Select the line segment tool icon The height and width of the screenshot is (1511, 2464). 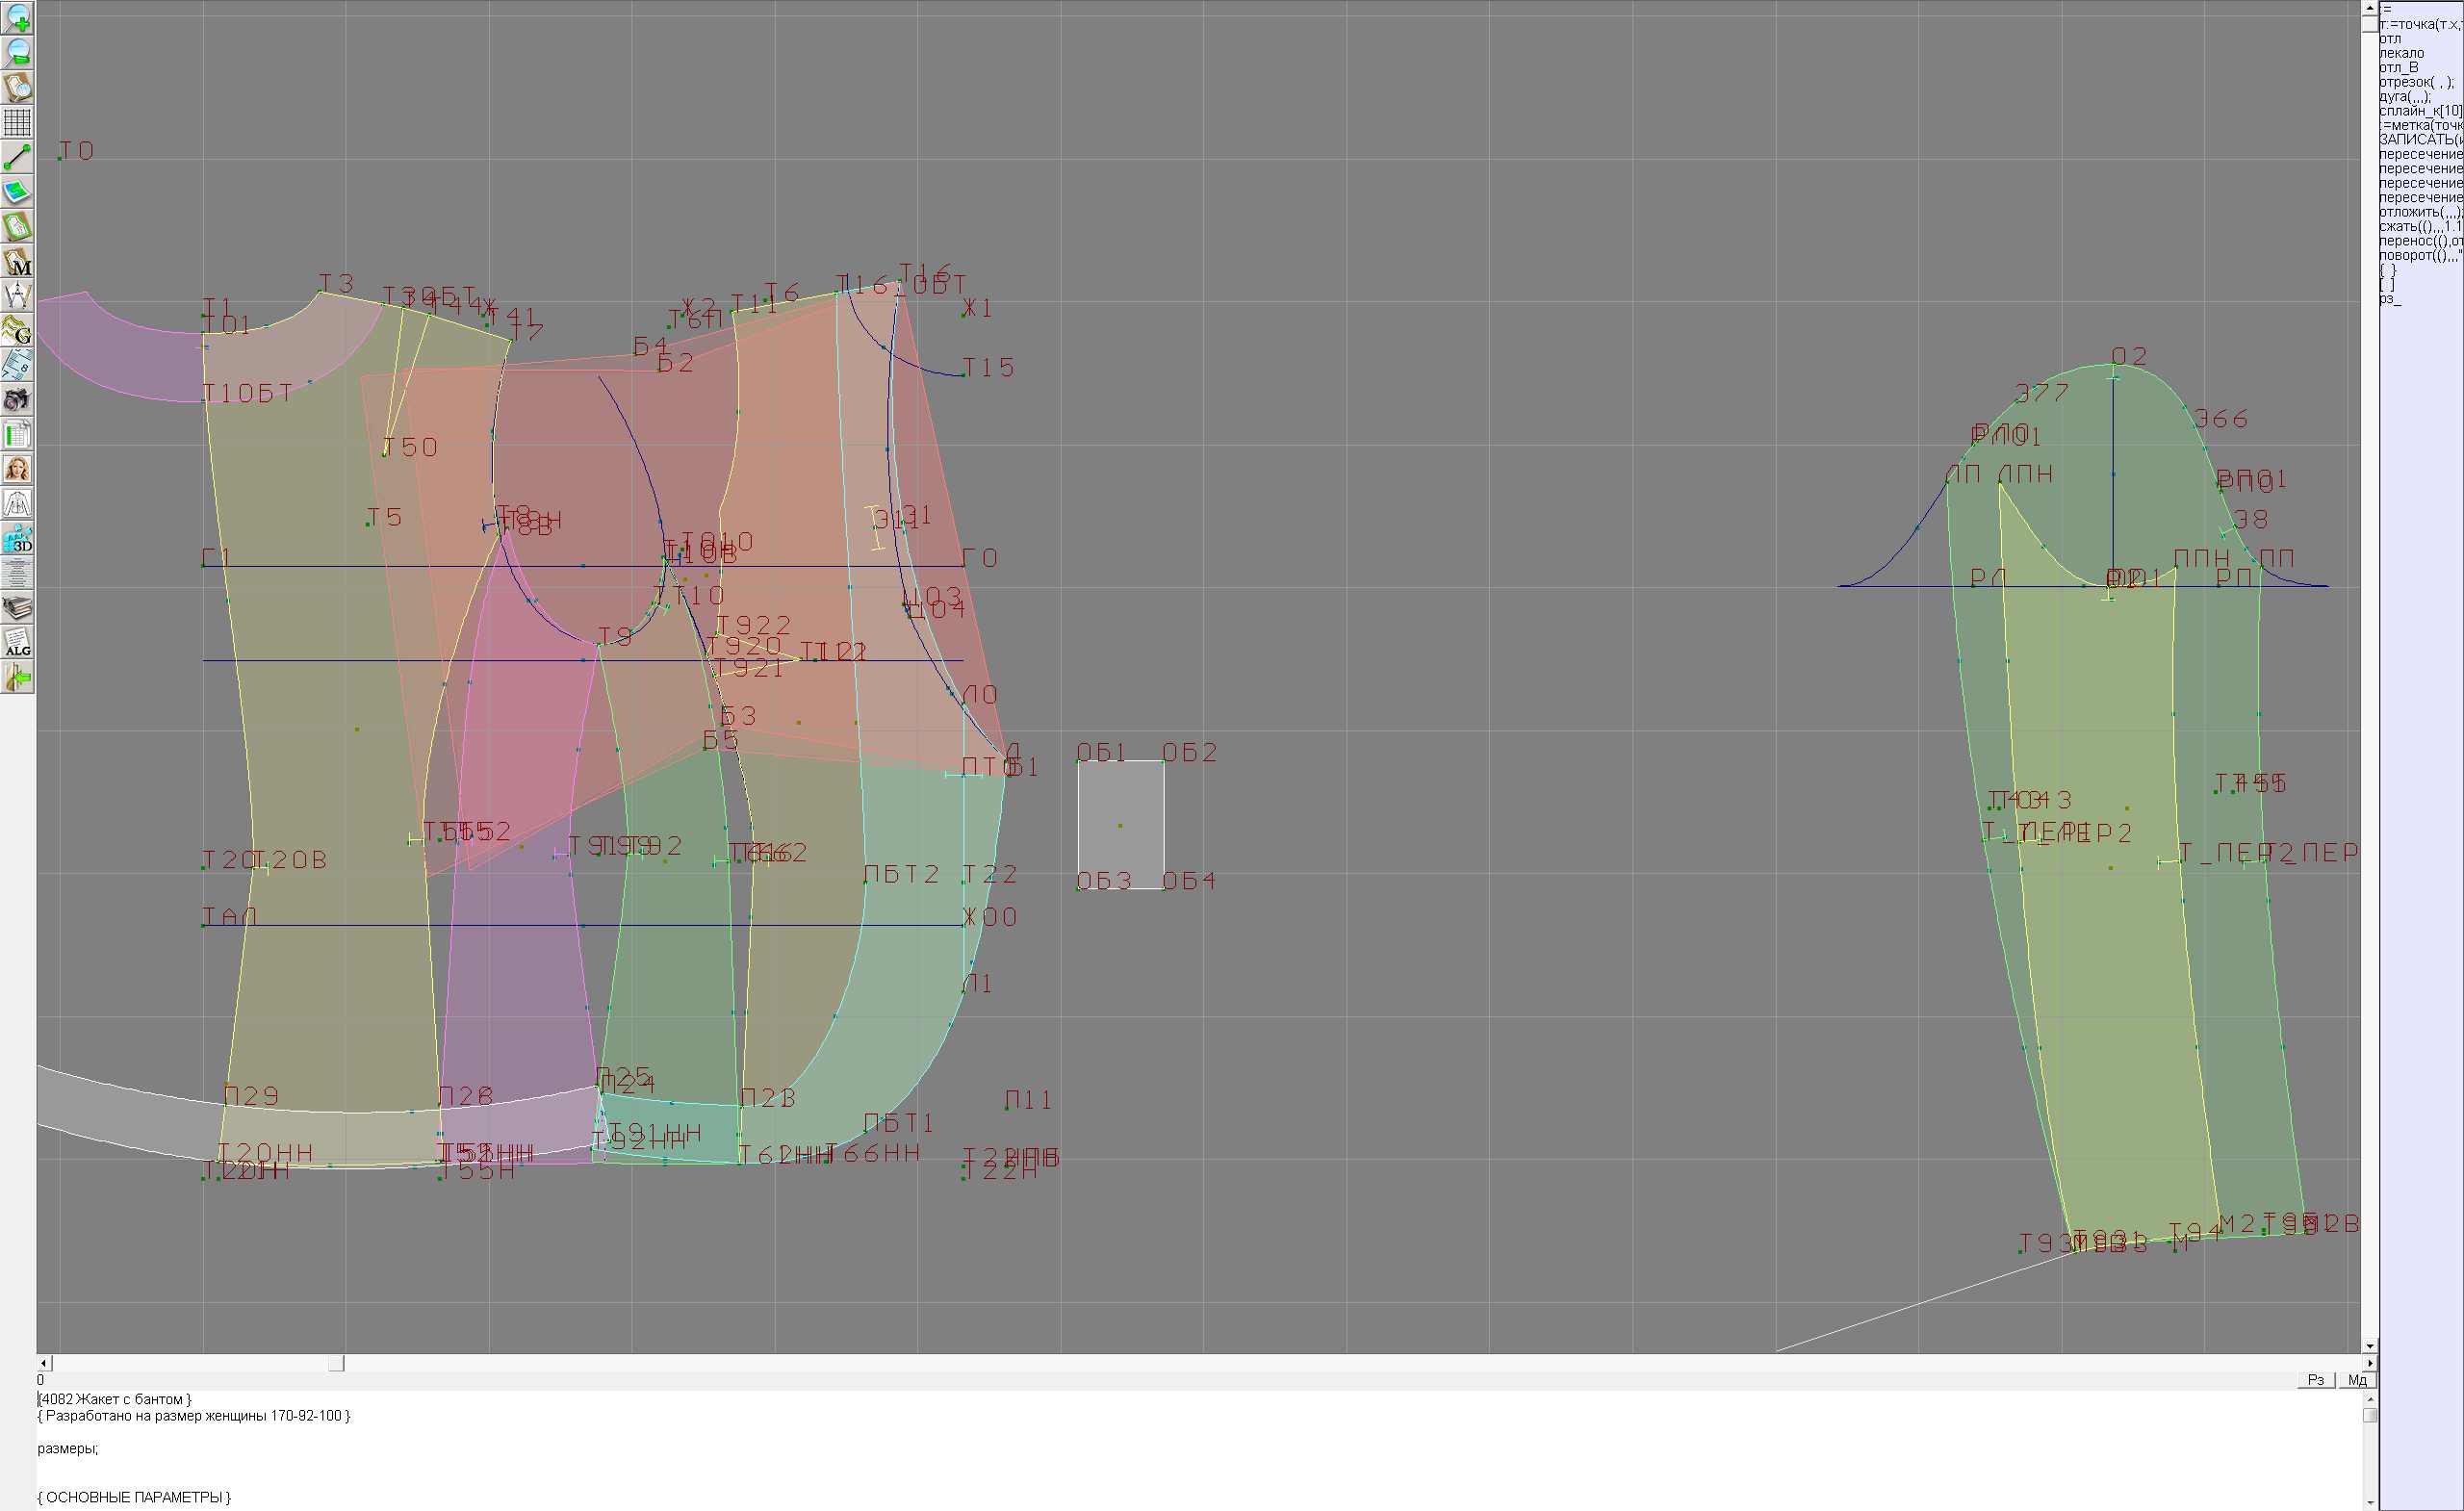[x=18, y=157]
